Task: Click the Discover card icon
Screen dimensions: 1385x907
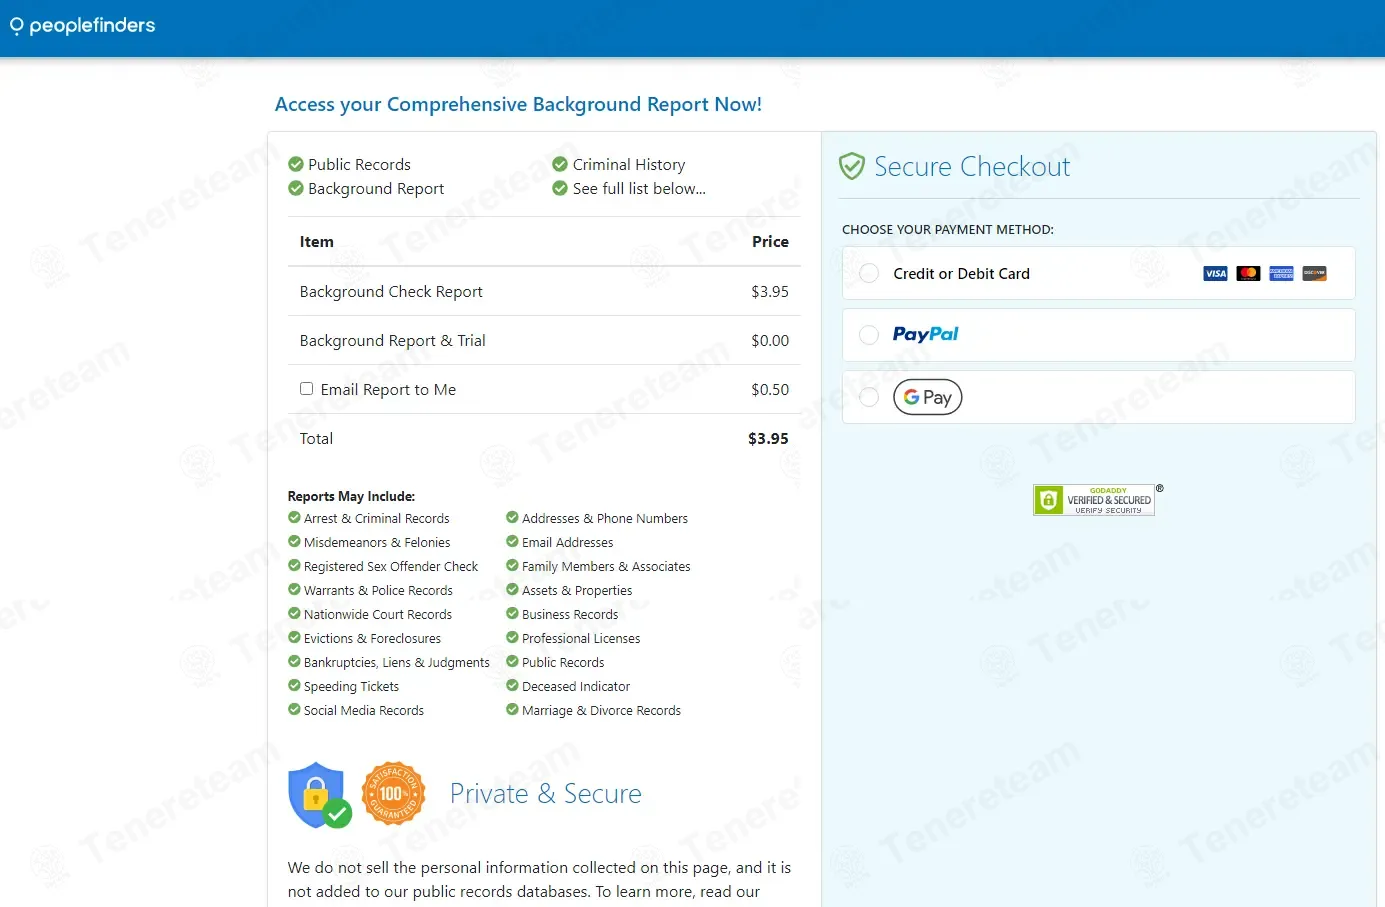Action: point(1314,274)
